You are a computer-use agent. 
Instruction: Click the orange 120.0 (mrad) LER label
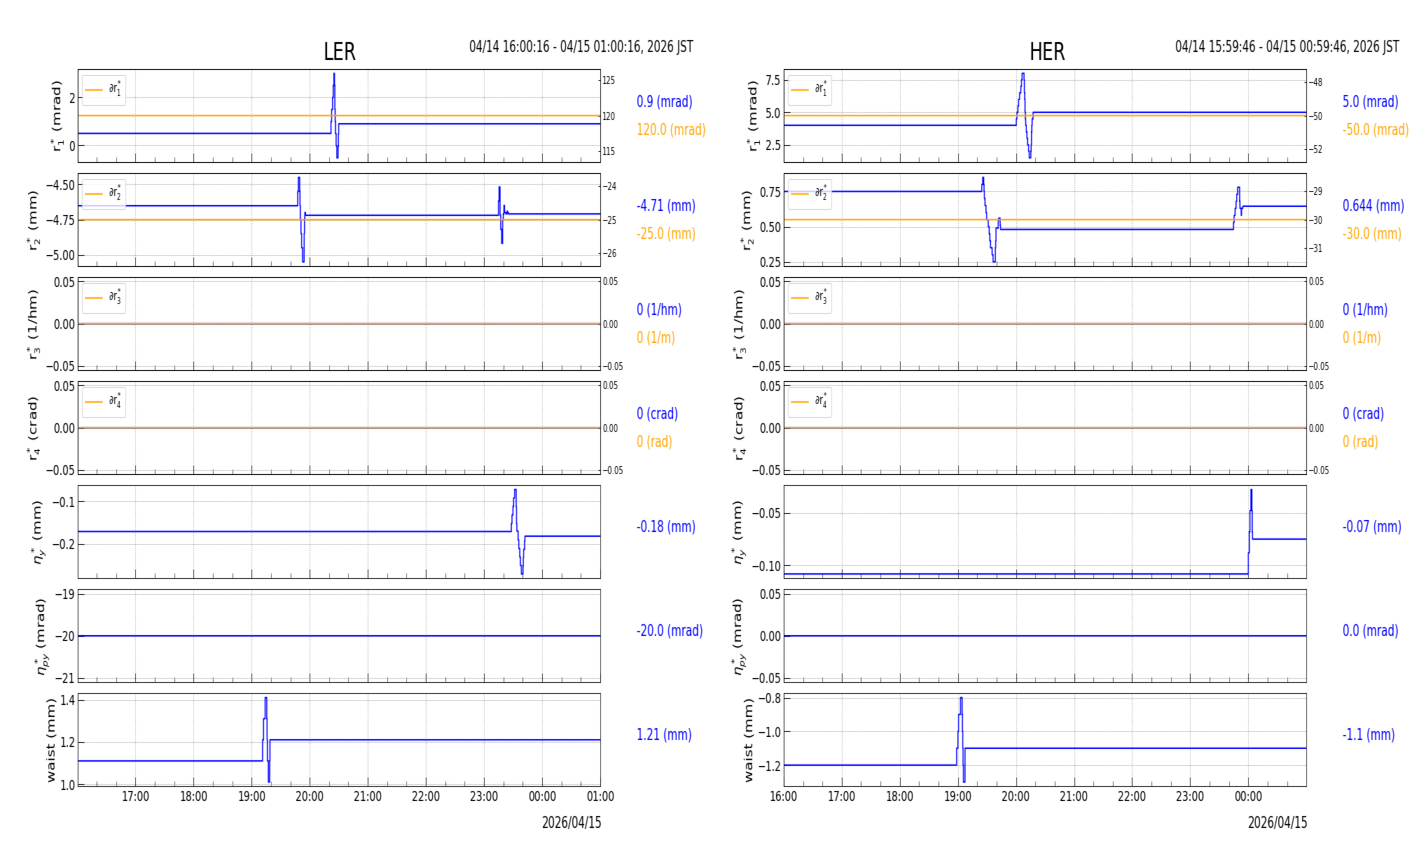pos(671,130)
